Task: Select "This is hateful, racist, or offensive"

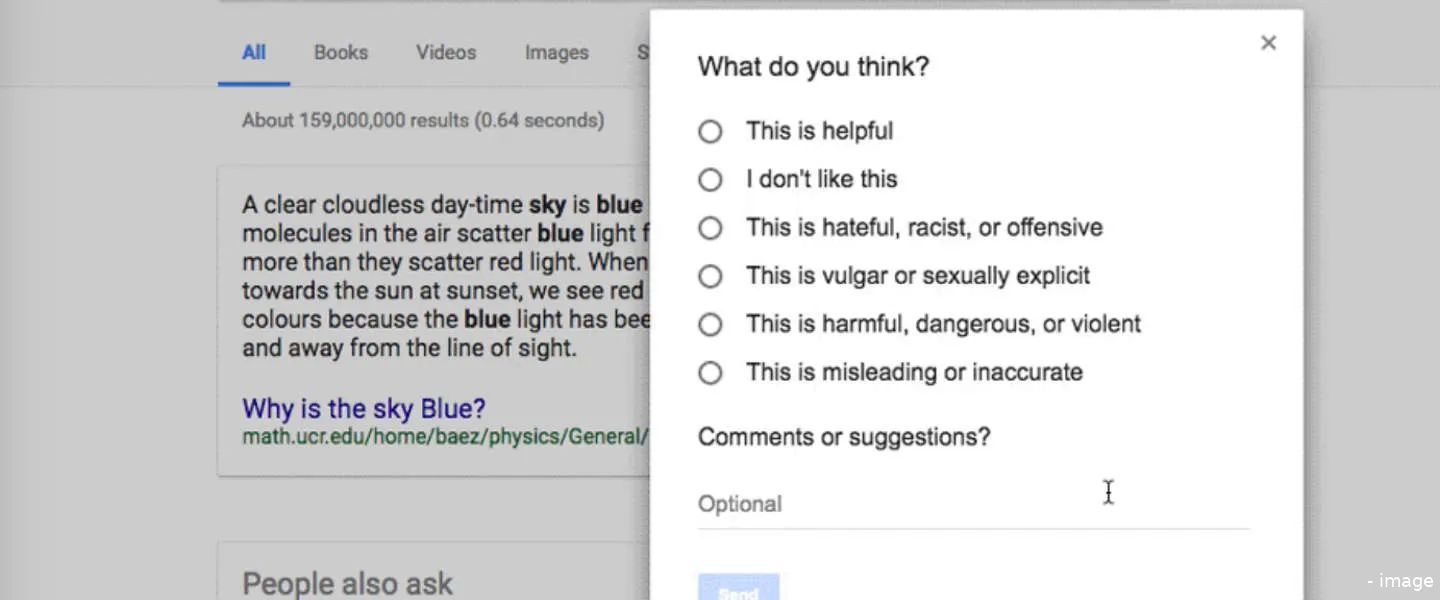Action: coord(710,227)
